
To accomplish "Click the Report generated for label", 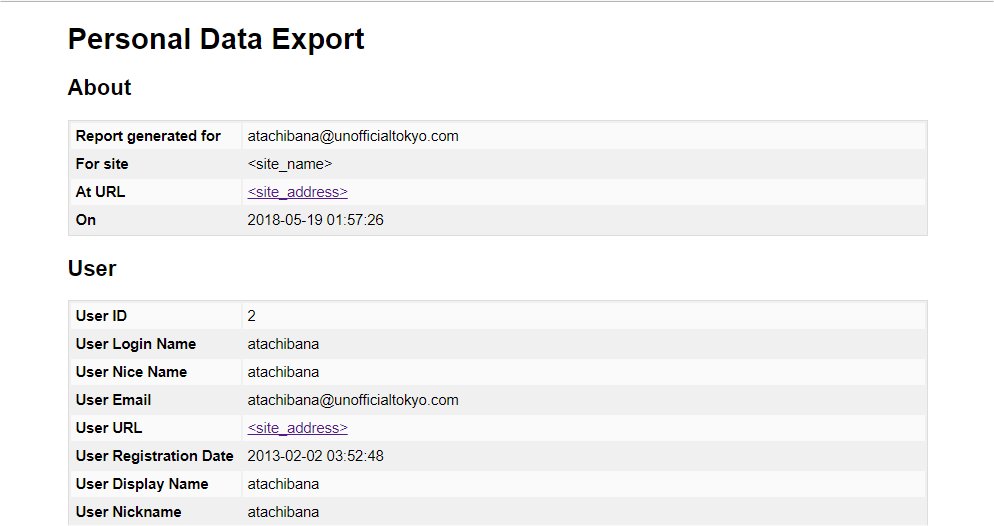I will coord(148,136).
